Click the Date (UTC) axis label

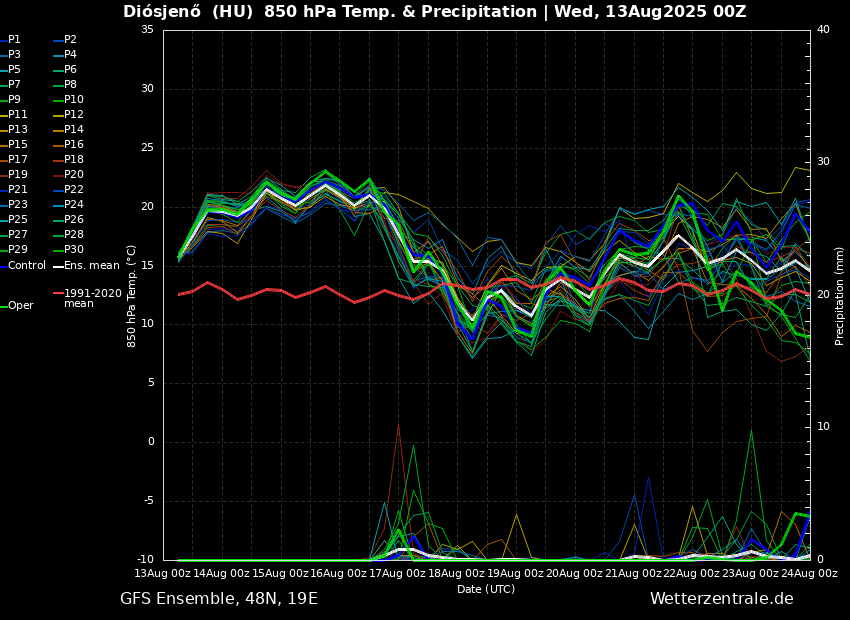[x=486, y=589]
